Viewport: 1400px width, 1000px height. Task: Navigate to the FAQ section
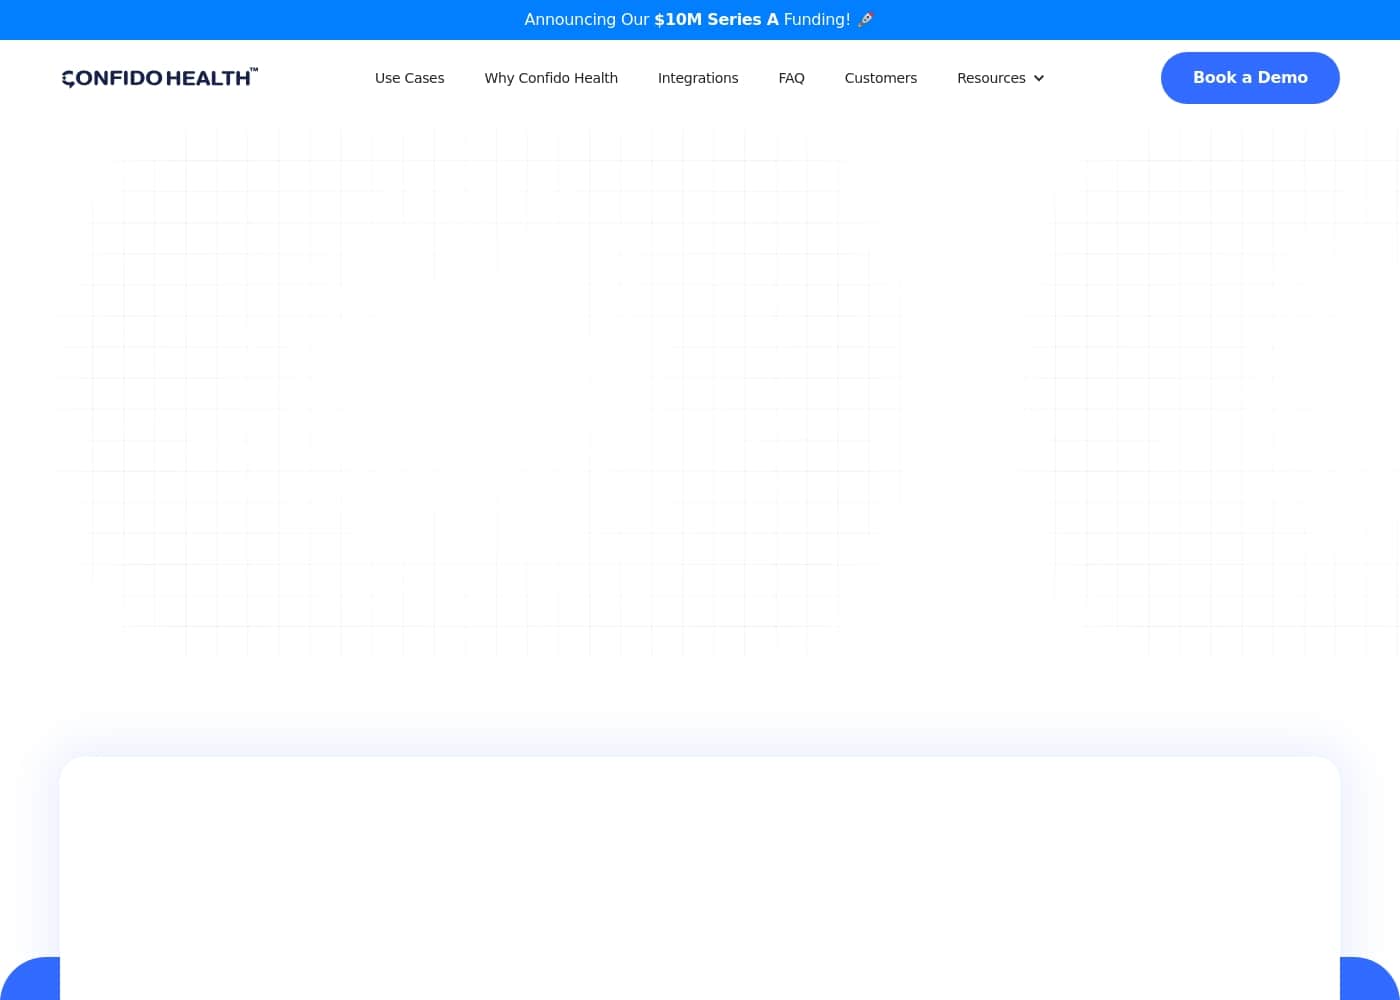pyautogui.click(x=791, y=78)
